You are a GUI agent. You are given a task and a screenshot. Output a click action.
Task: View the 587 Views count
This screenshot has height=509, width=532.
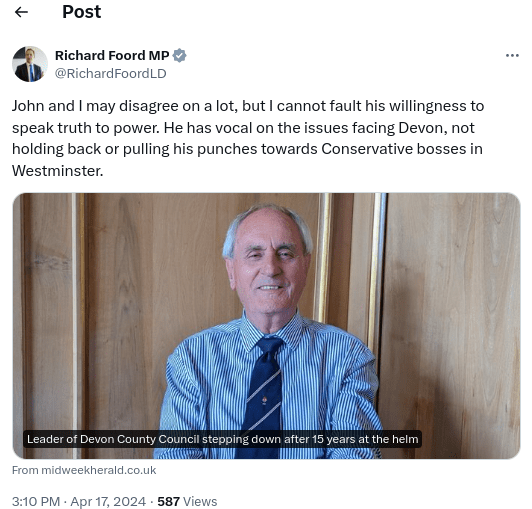click(187, 502)
